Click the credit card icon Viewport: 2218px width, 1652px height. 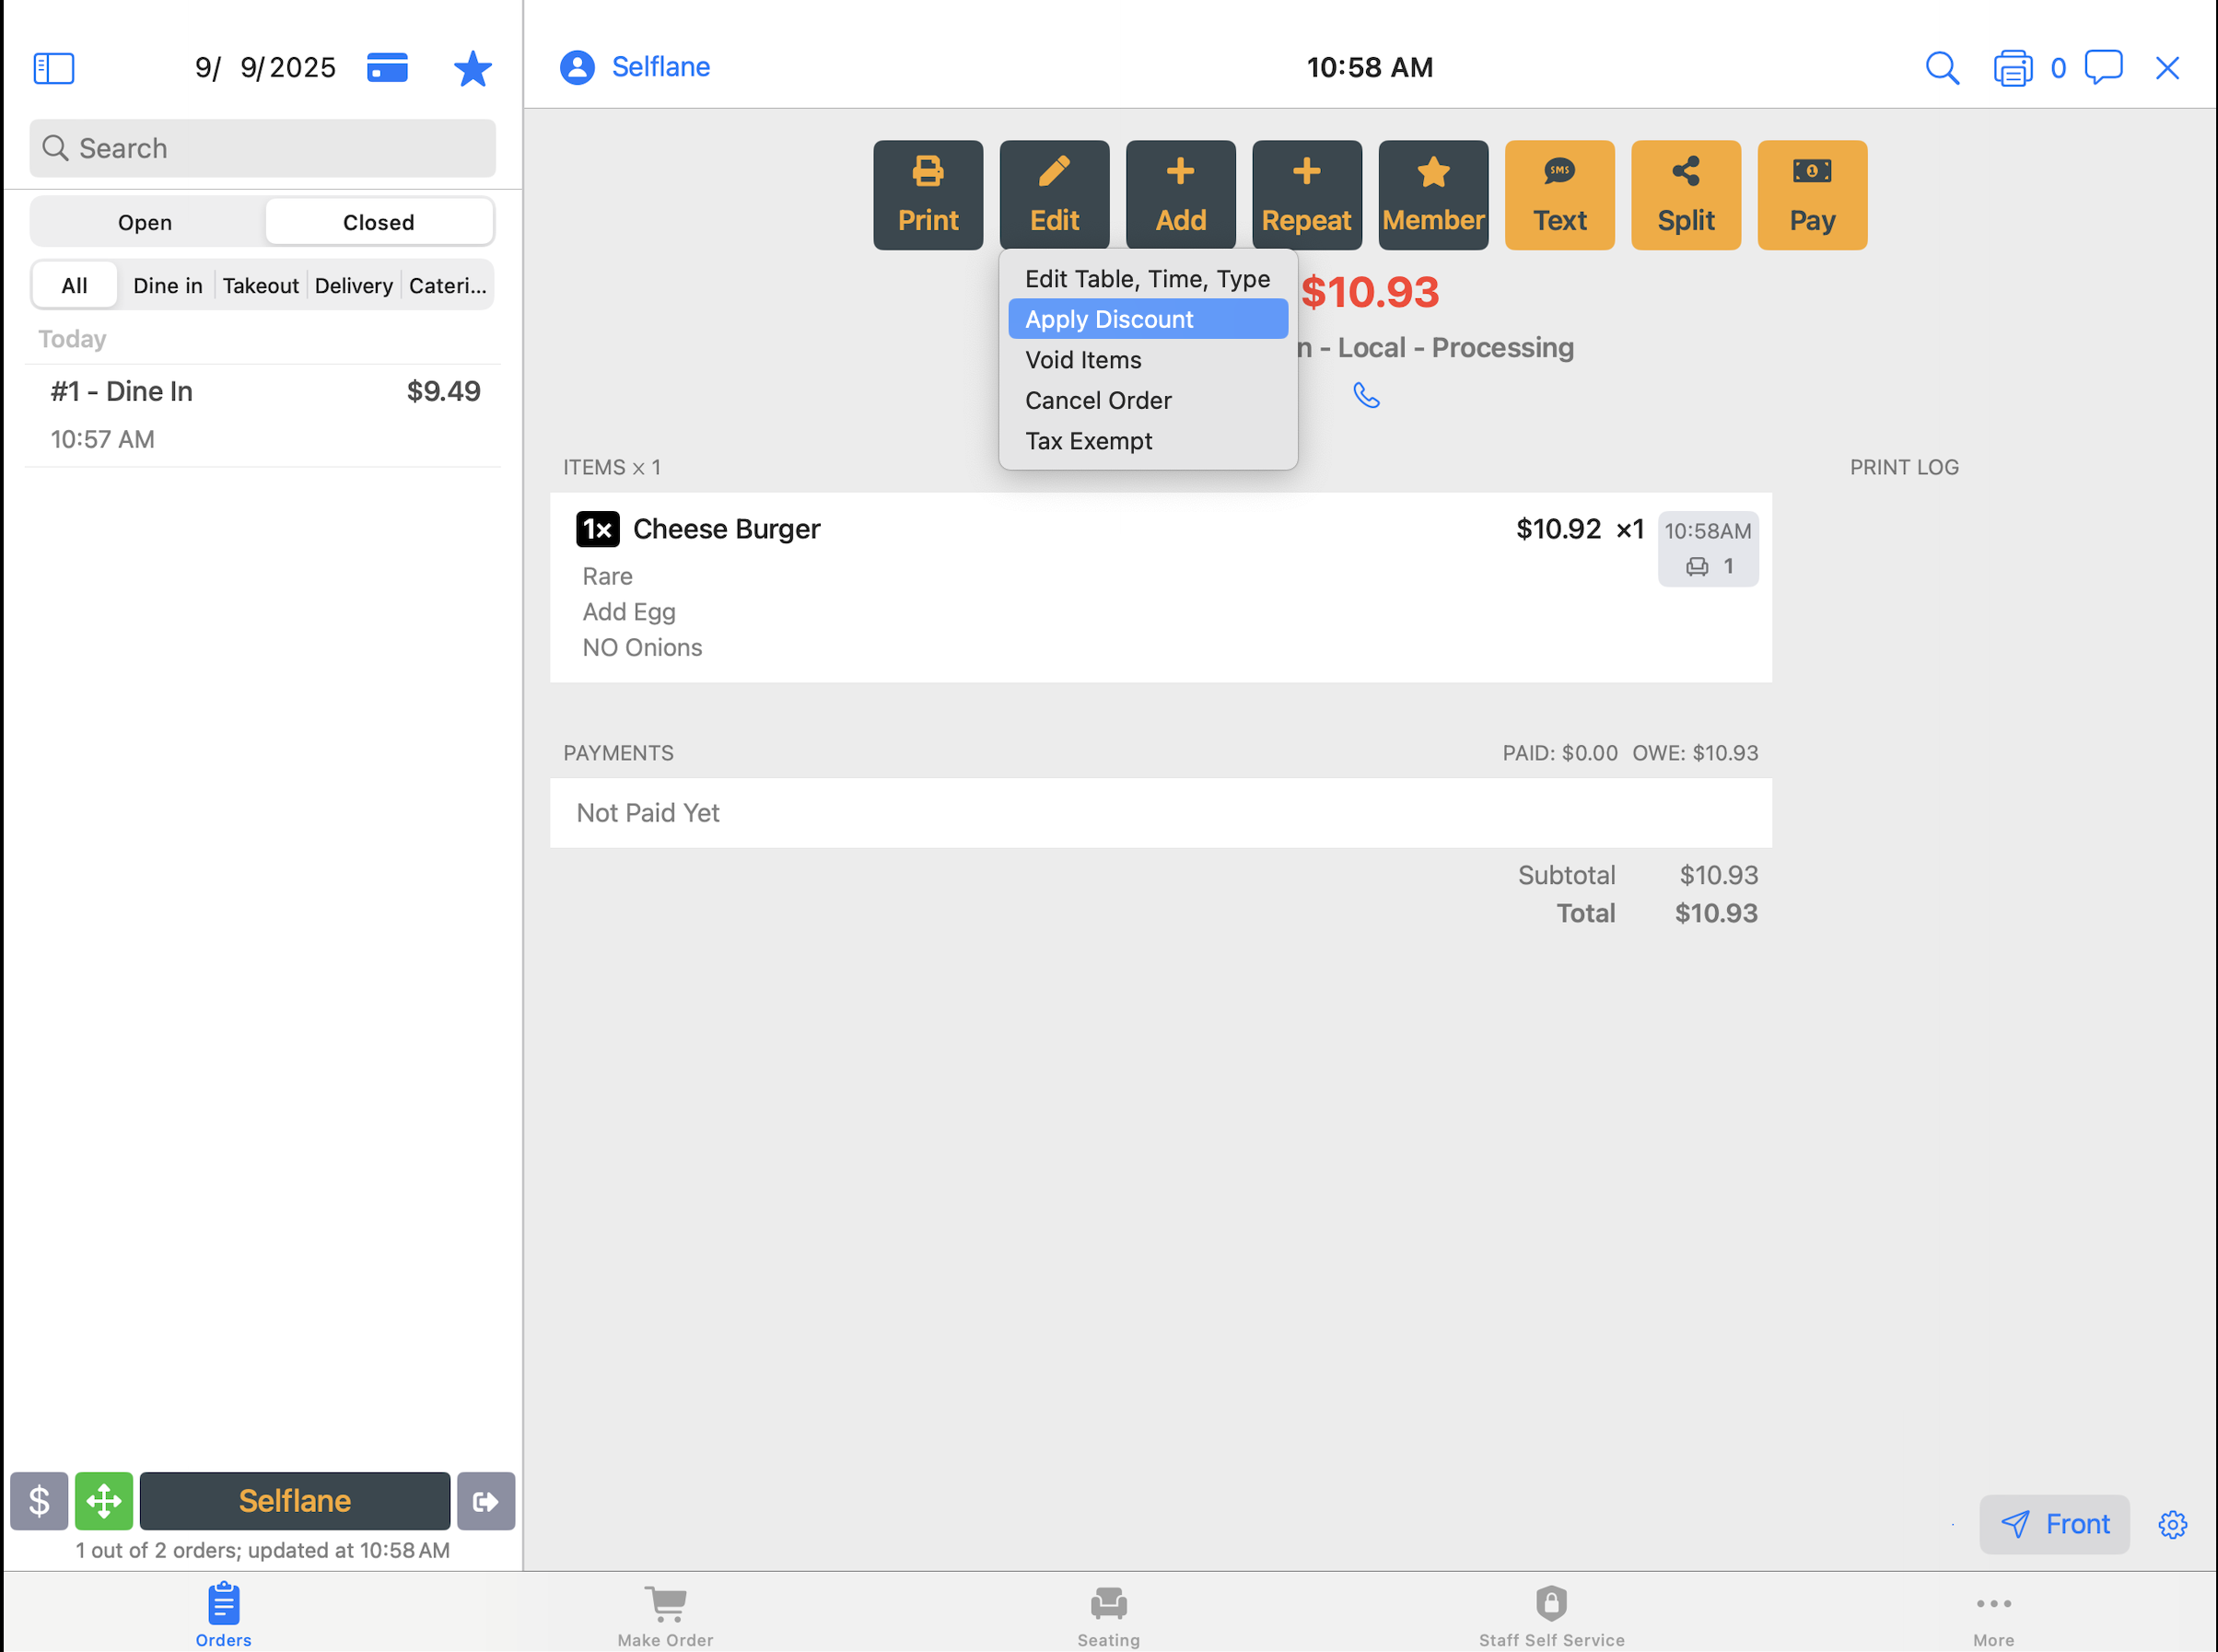(387, 68)
